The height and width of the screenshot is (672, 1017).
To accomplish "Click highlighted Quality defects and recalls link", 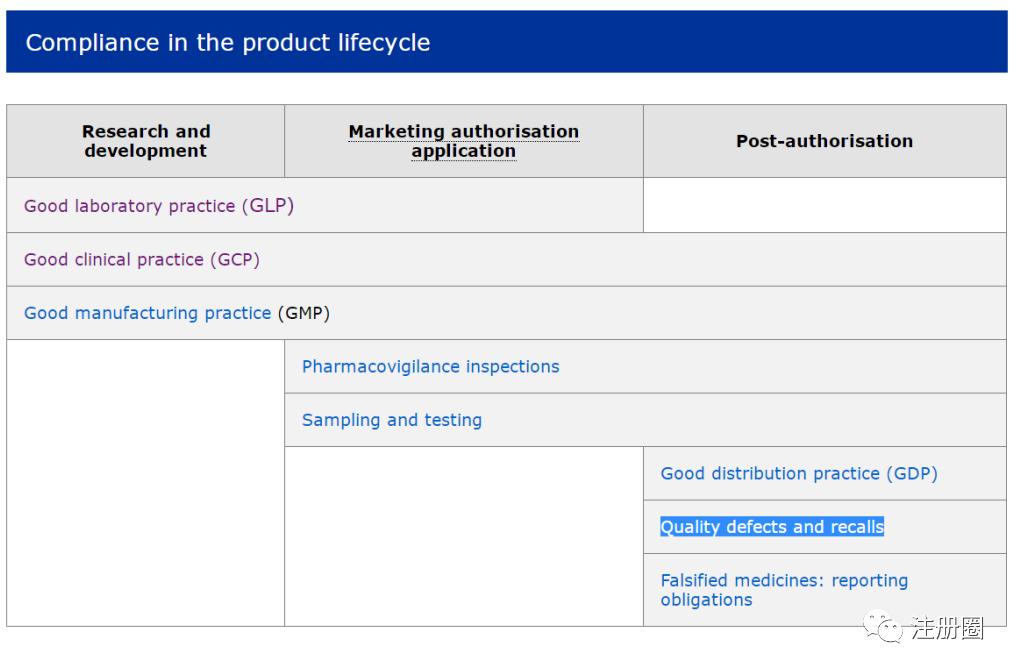I will [771, 527].
